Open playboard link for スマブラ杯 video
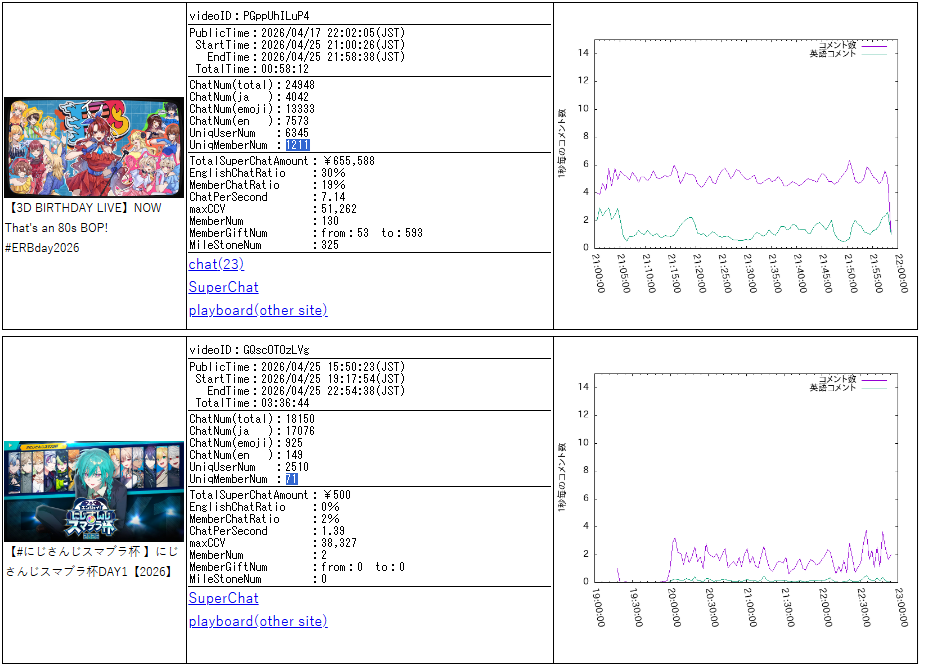 (258, 622)
